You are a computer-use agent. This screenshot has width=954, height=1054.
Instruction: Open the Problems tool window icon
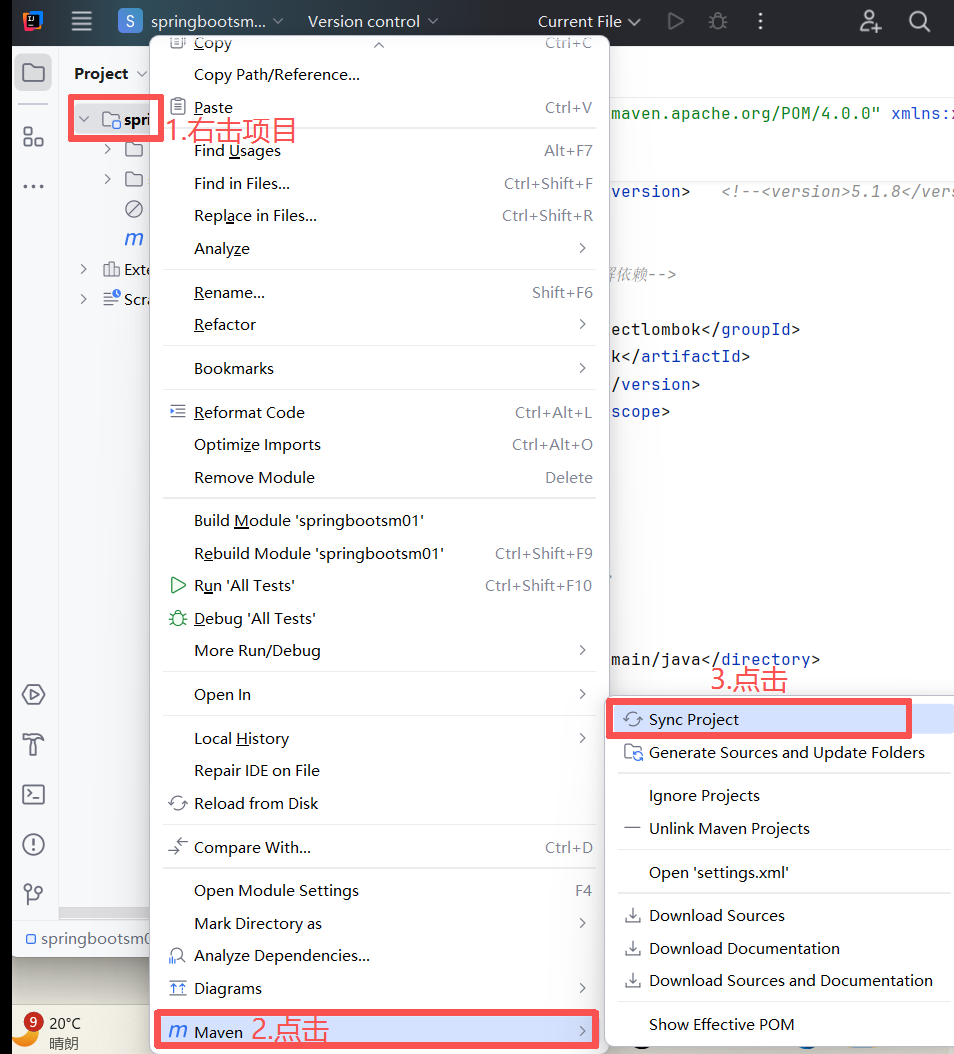pyautogui.click(x=34, y=844)
